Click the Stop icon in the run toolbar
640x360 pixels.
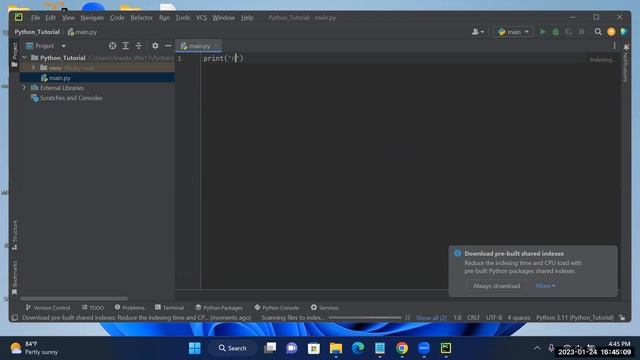click(582, 32)
